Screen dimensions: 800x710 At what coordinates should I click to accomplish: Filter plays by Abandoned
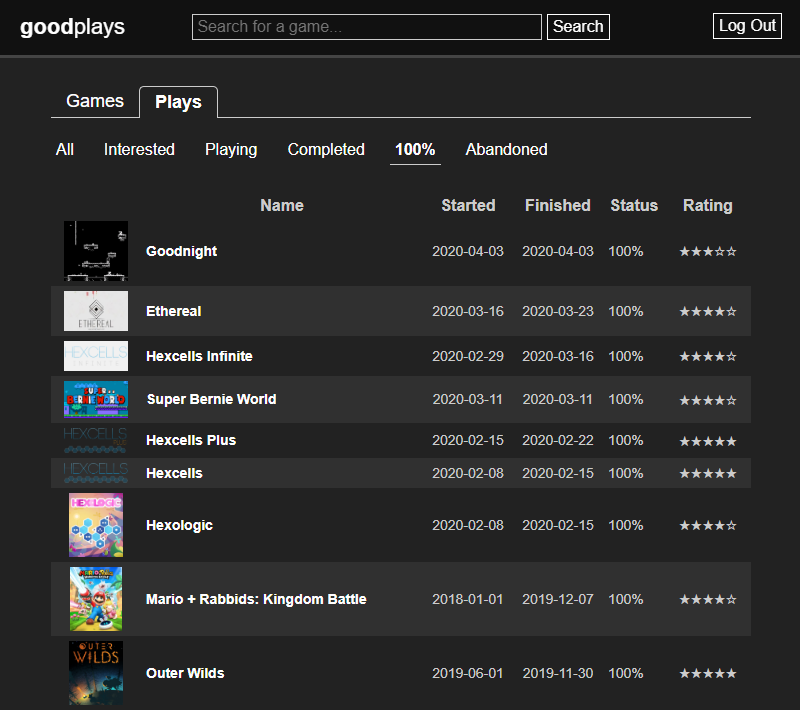point(506,149)
